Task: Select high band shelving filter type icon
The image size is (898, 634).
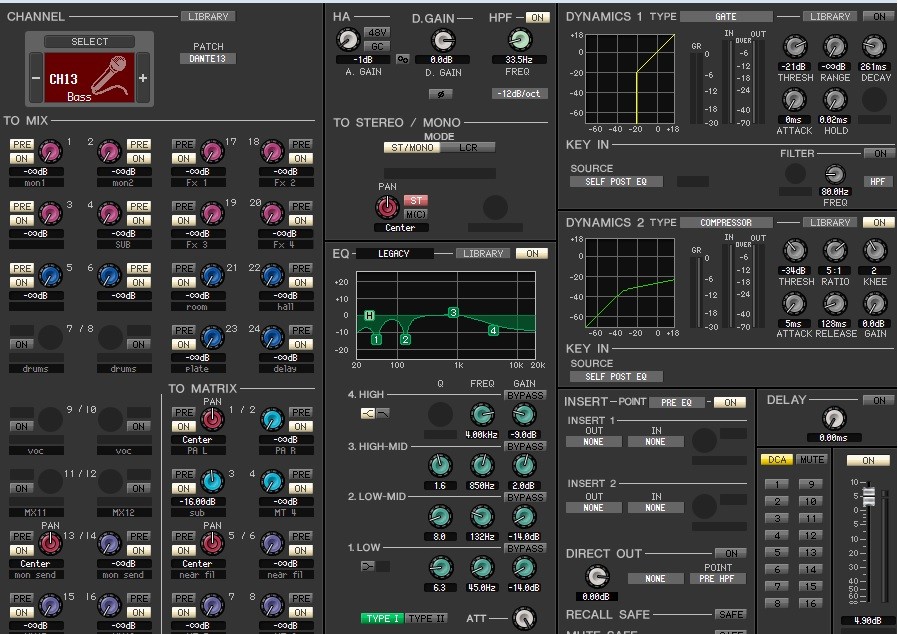Action: (x=368, y=413)
